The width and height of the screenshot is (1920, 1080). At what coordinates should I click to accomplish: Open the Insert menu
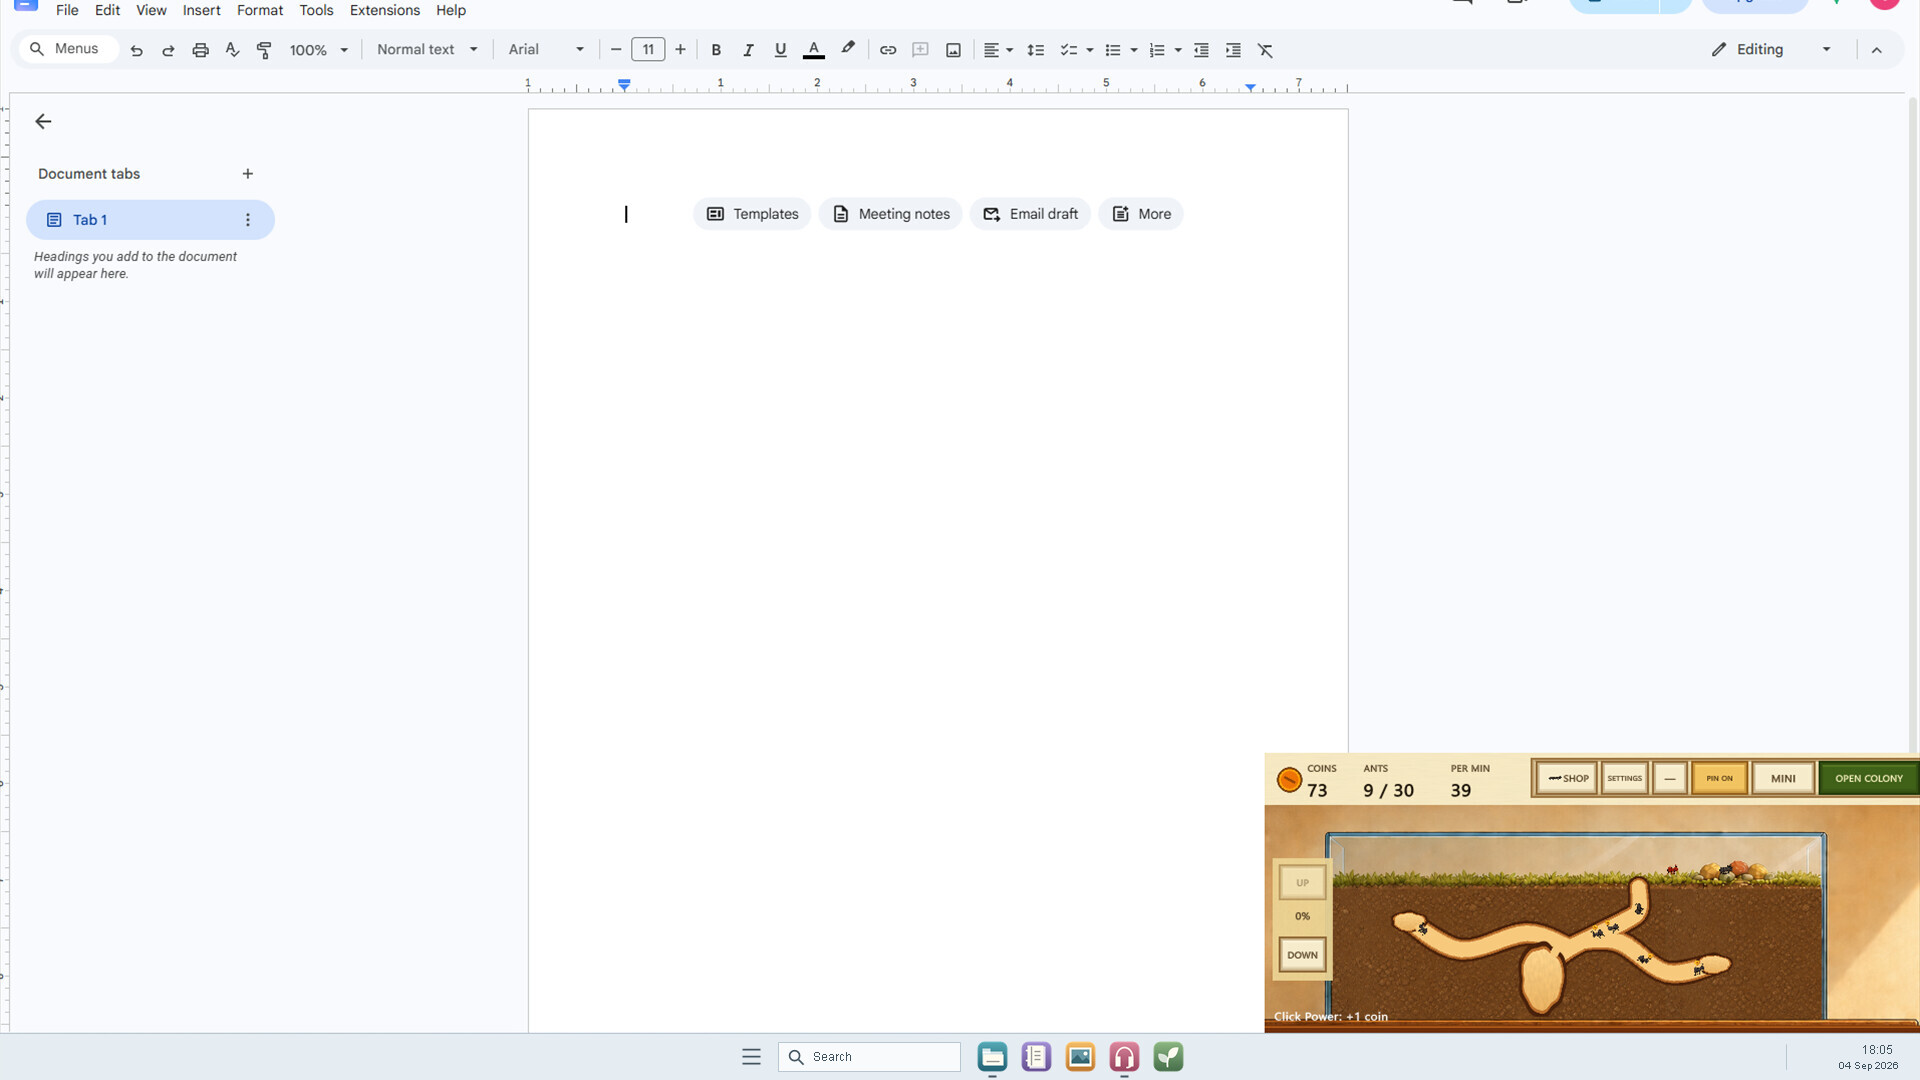[201, 10]
